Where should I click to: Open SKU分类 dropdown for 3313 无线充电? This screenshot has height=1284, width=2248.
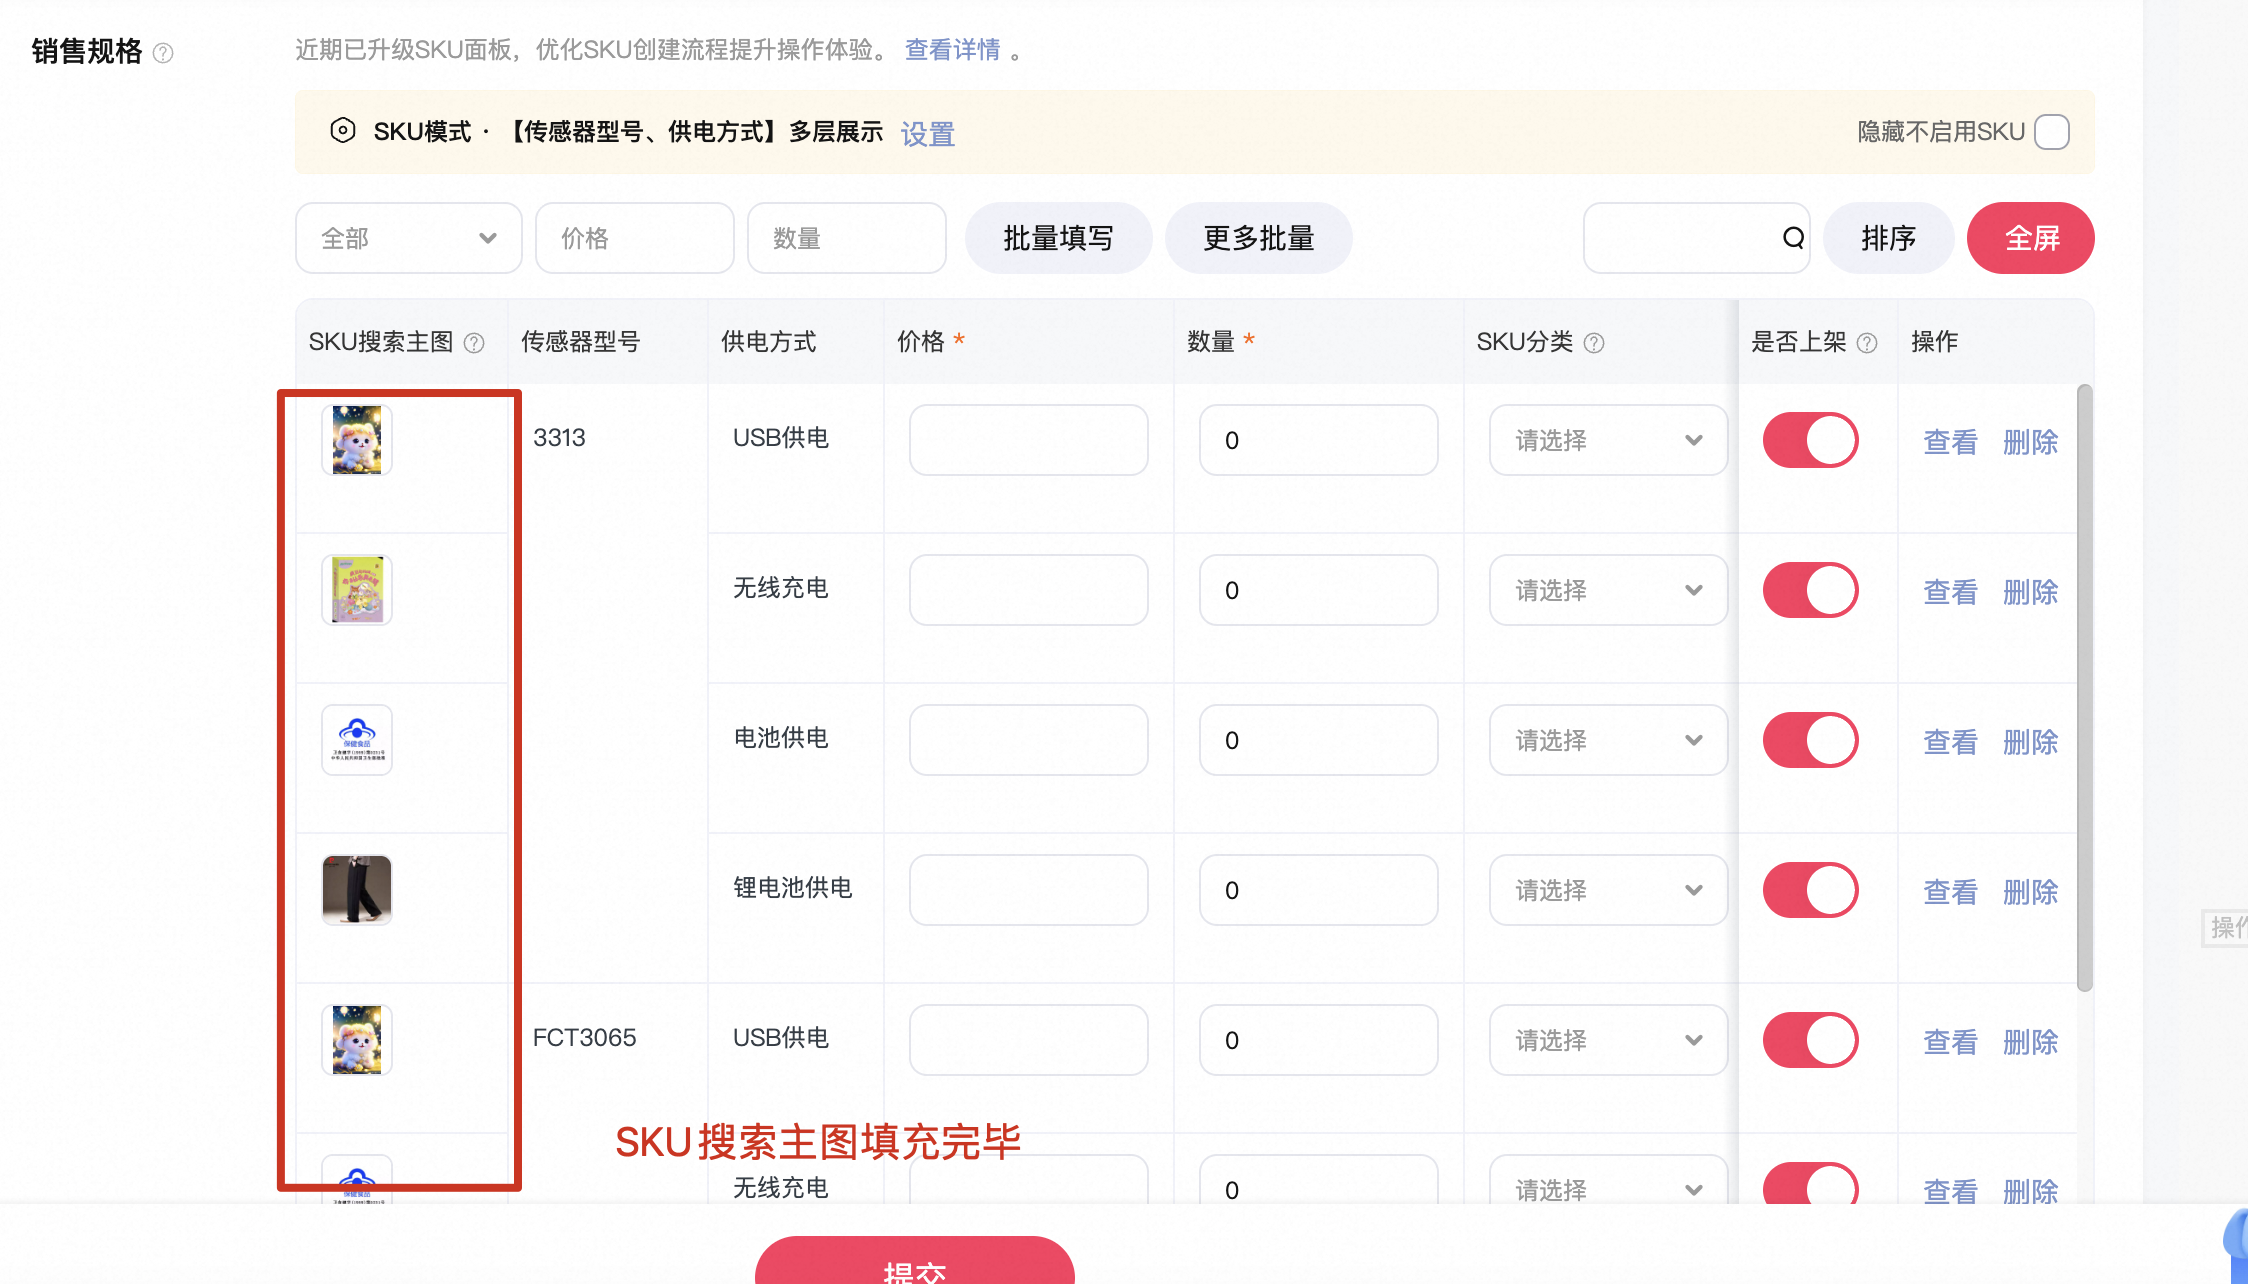click(1608, 590)
